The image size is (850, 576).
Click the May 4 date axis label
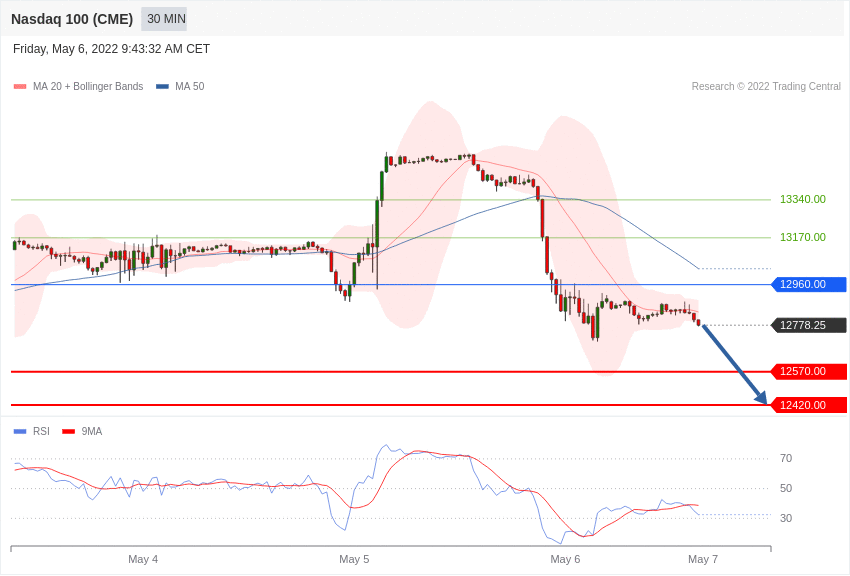click(x=143, y=559)
